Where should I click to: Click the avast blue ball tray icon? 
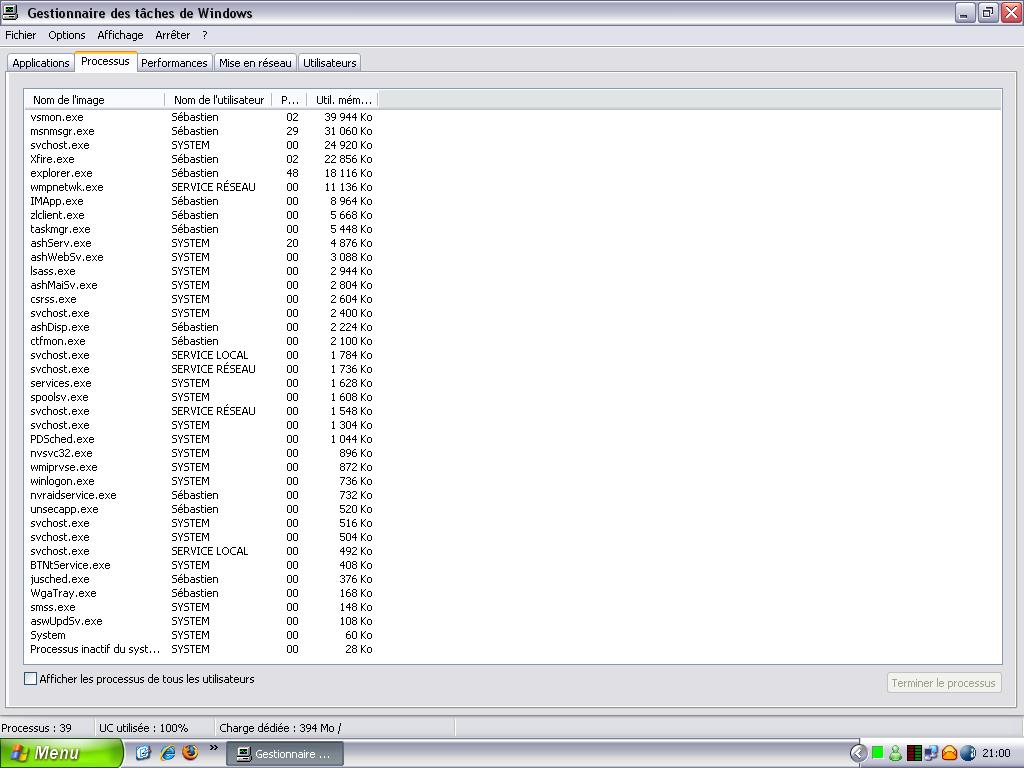(967, 753)
